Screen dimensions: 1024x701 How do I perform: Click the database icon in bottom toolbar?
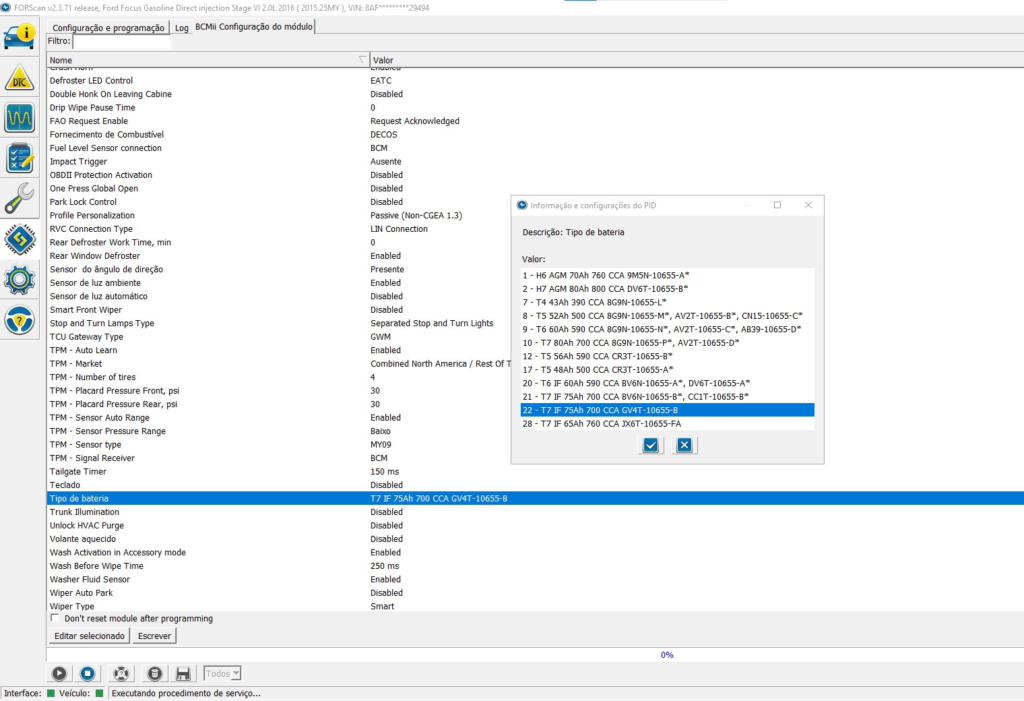[154, 674]
